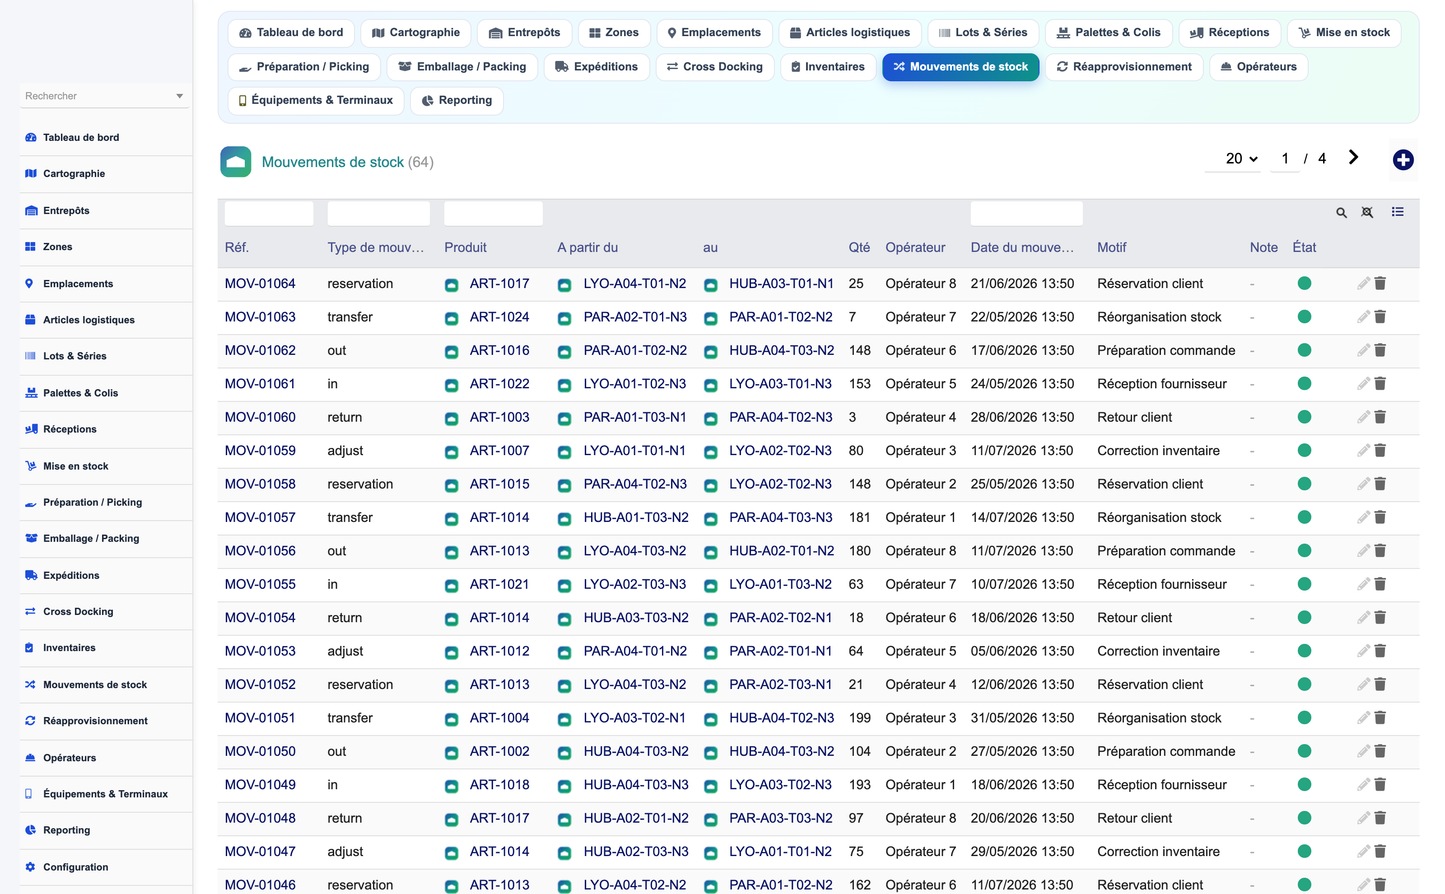This screenshot has height=894, width=1445.
Task: Click the clear filters icon
Action: (1367, 212)
